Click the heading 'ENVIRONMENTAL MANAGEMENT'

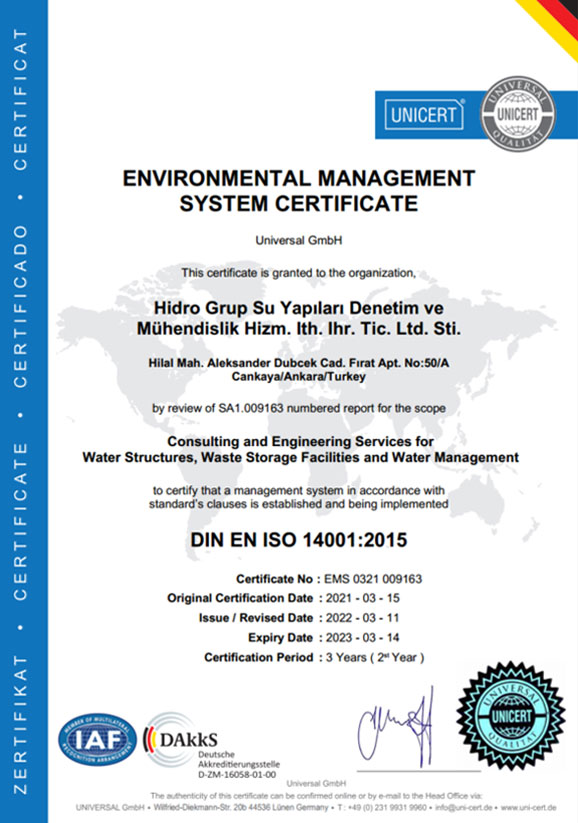pyautogui.click(x=299, y=178)
